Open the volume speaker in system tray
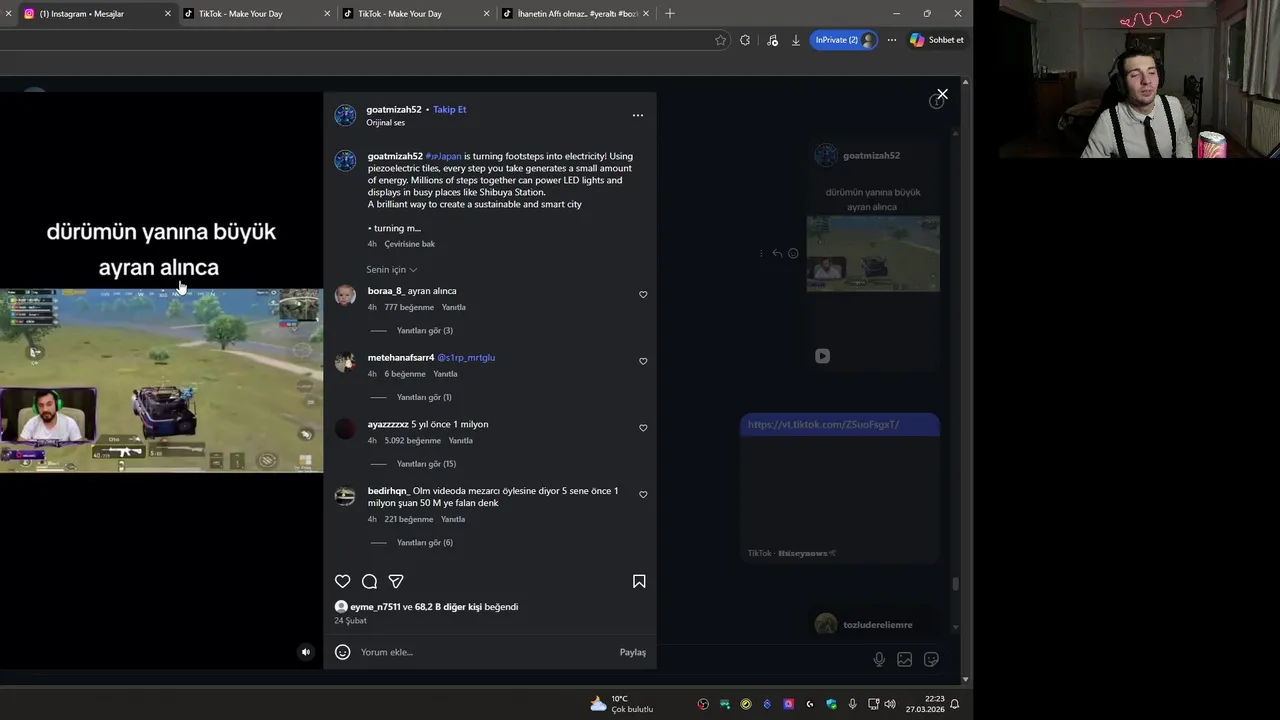The image size is (1280, 720). click(890, 704)
